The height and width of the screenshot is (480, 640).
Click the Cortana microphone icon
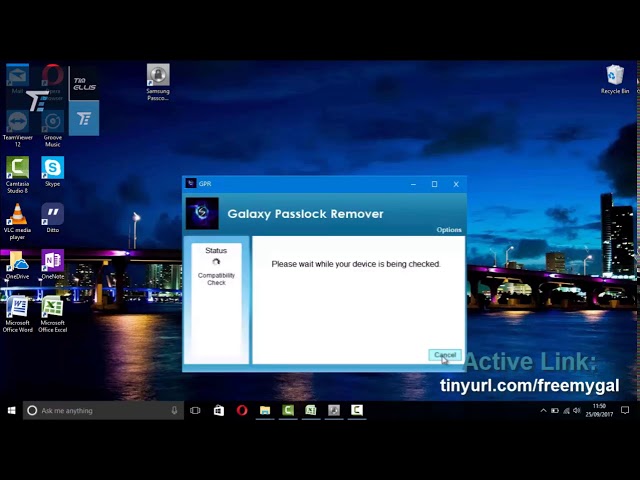tap(174, 411)
